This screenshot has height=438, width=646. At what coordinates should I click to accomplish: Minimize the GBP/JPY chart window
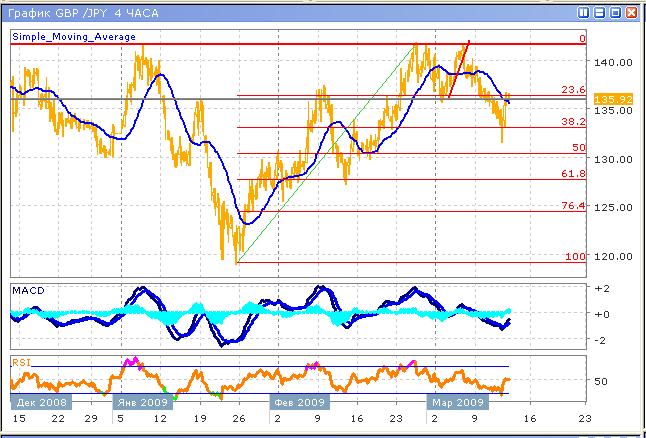click(599, 13)
